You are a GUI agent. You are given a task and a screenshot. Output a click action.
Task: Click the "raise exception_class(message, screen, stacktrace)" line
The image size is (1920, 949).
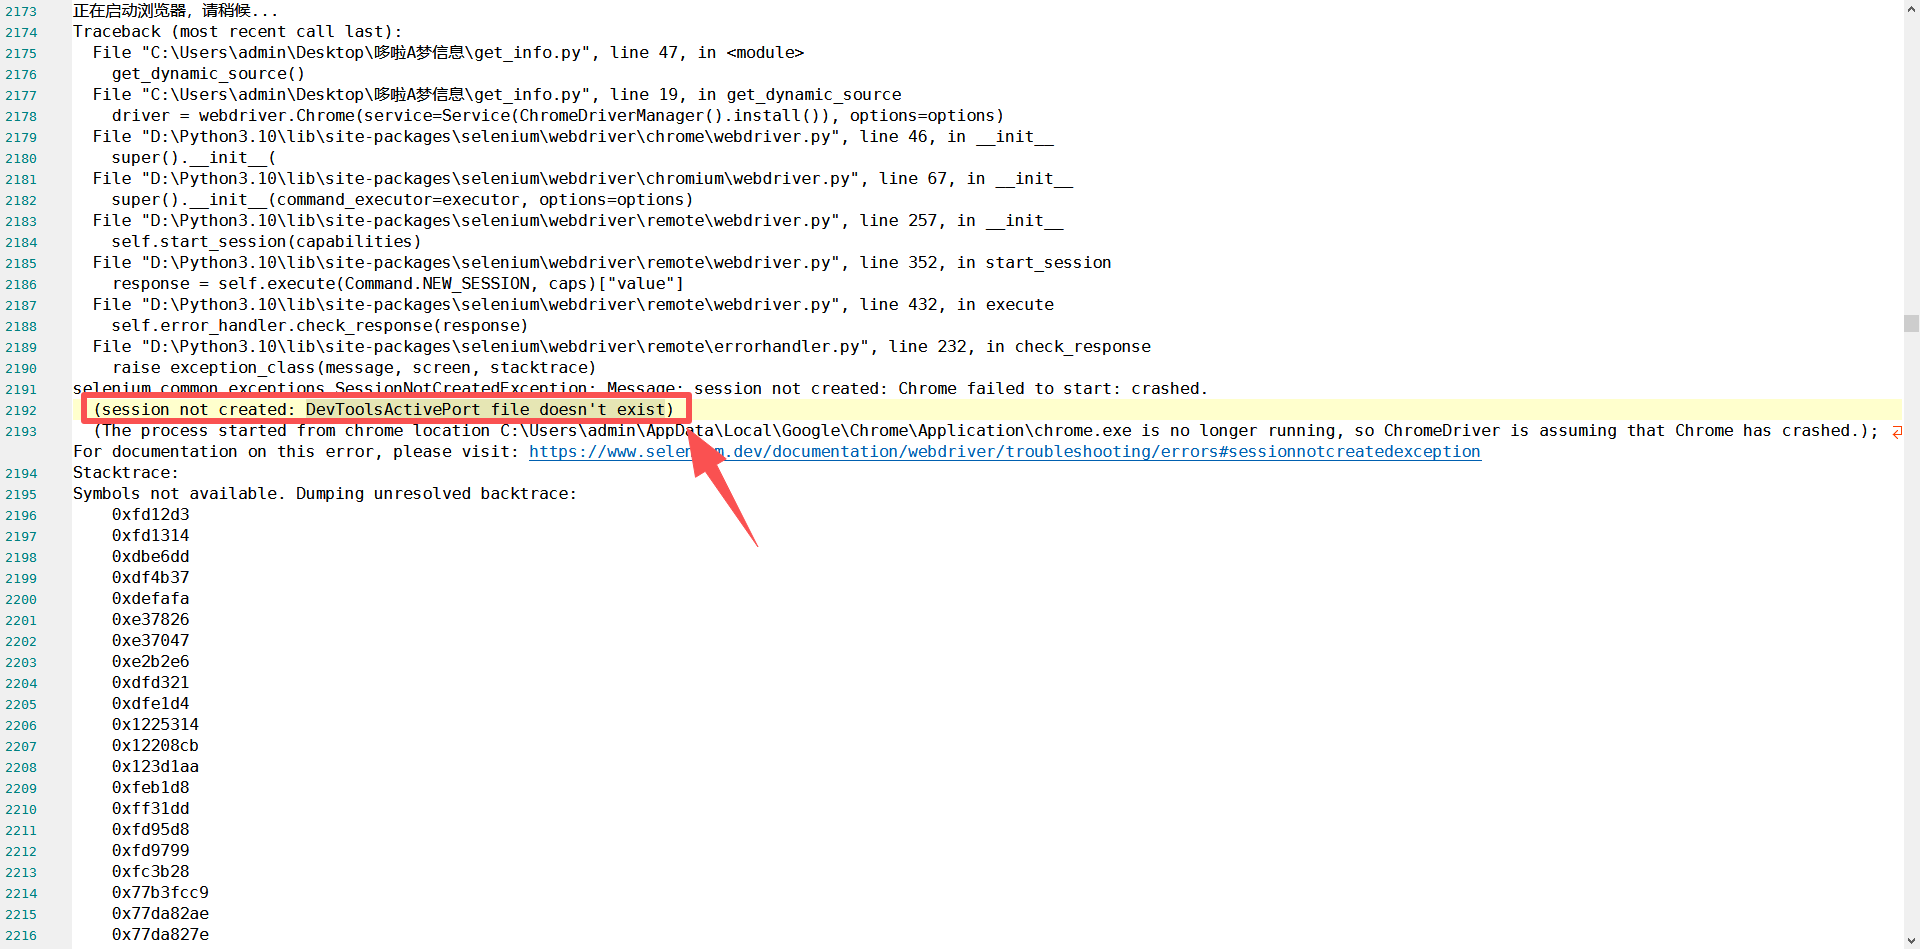[x=354, y=368]
